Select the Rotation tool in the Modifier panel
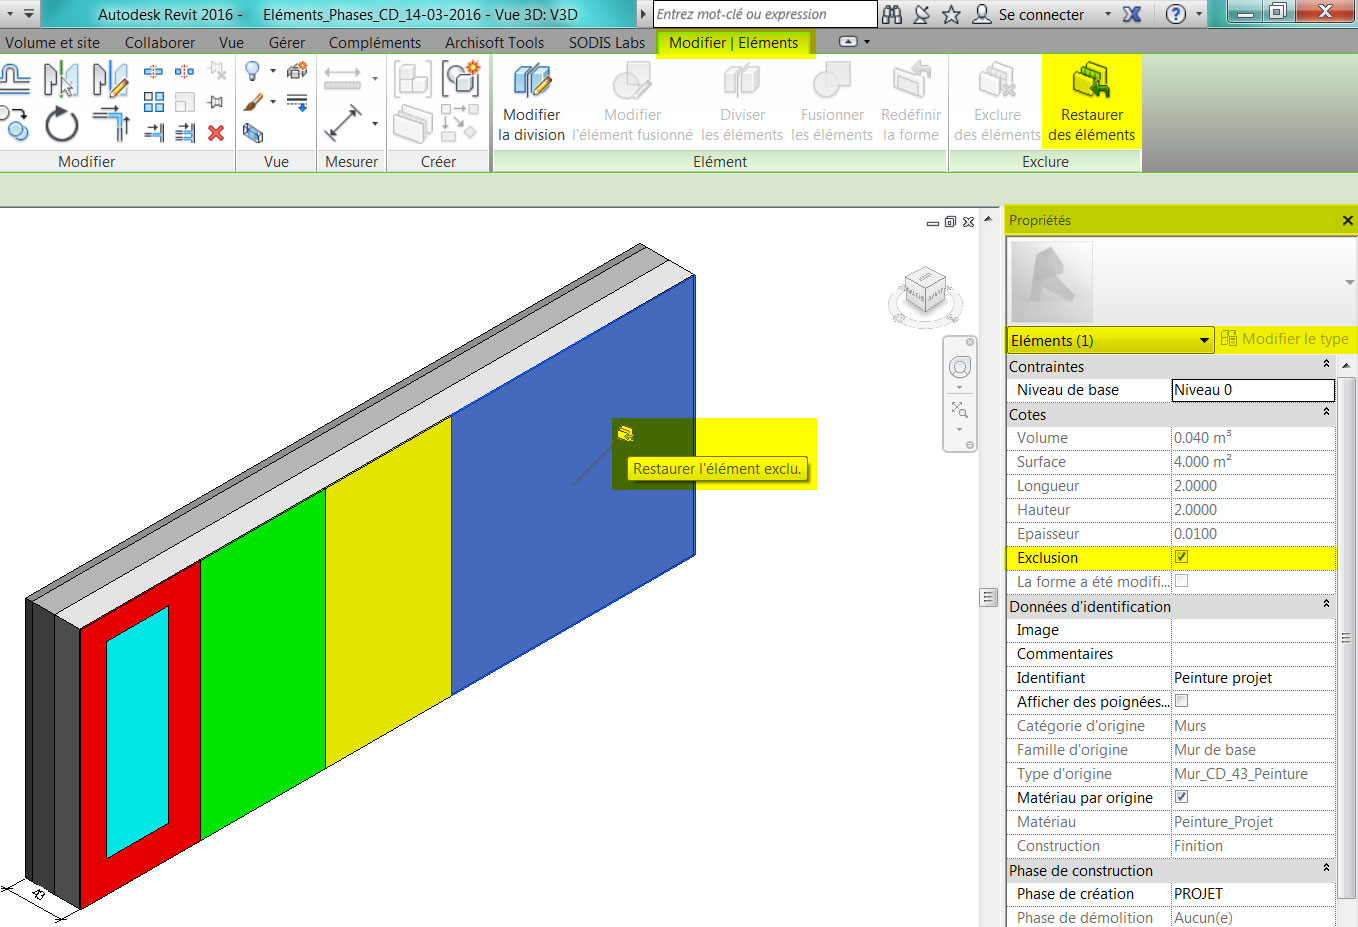Viewport: 1358px width, 927px height. coord(60,122)
